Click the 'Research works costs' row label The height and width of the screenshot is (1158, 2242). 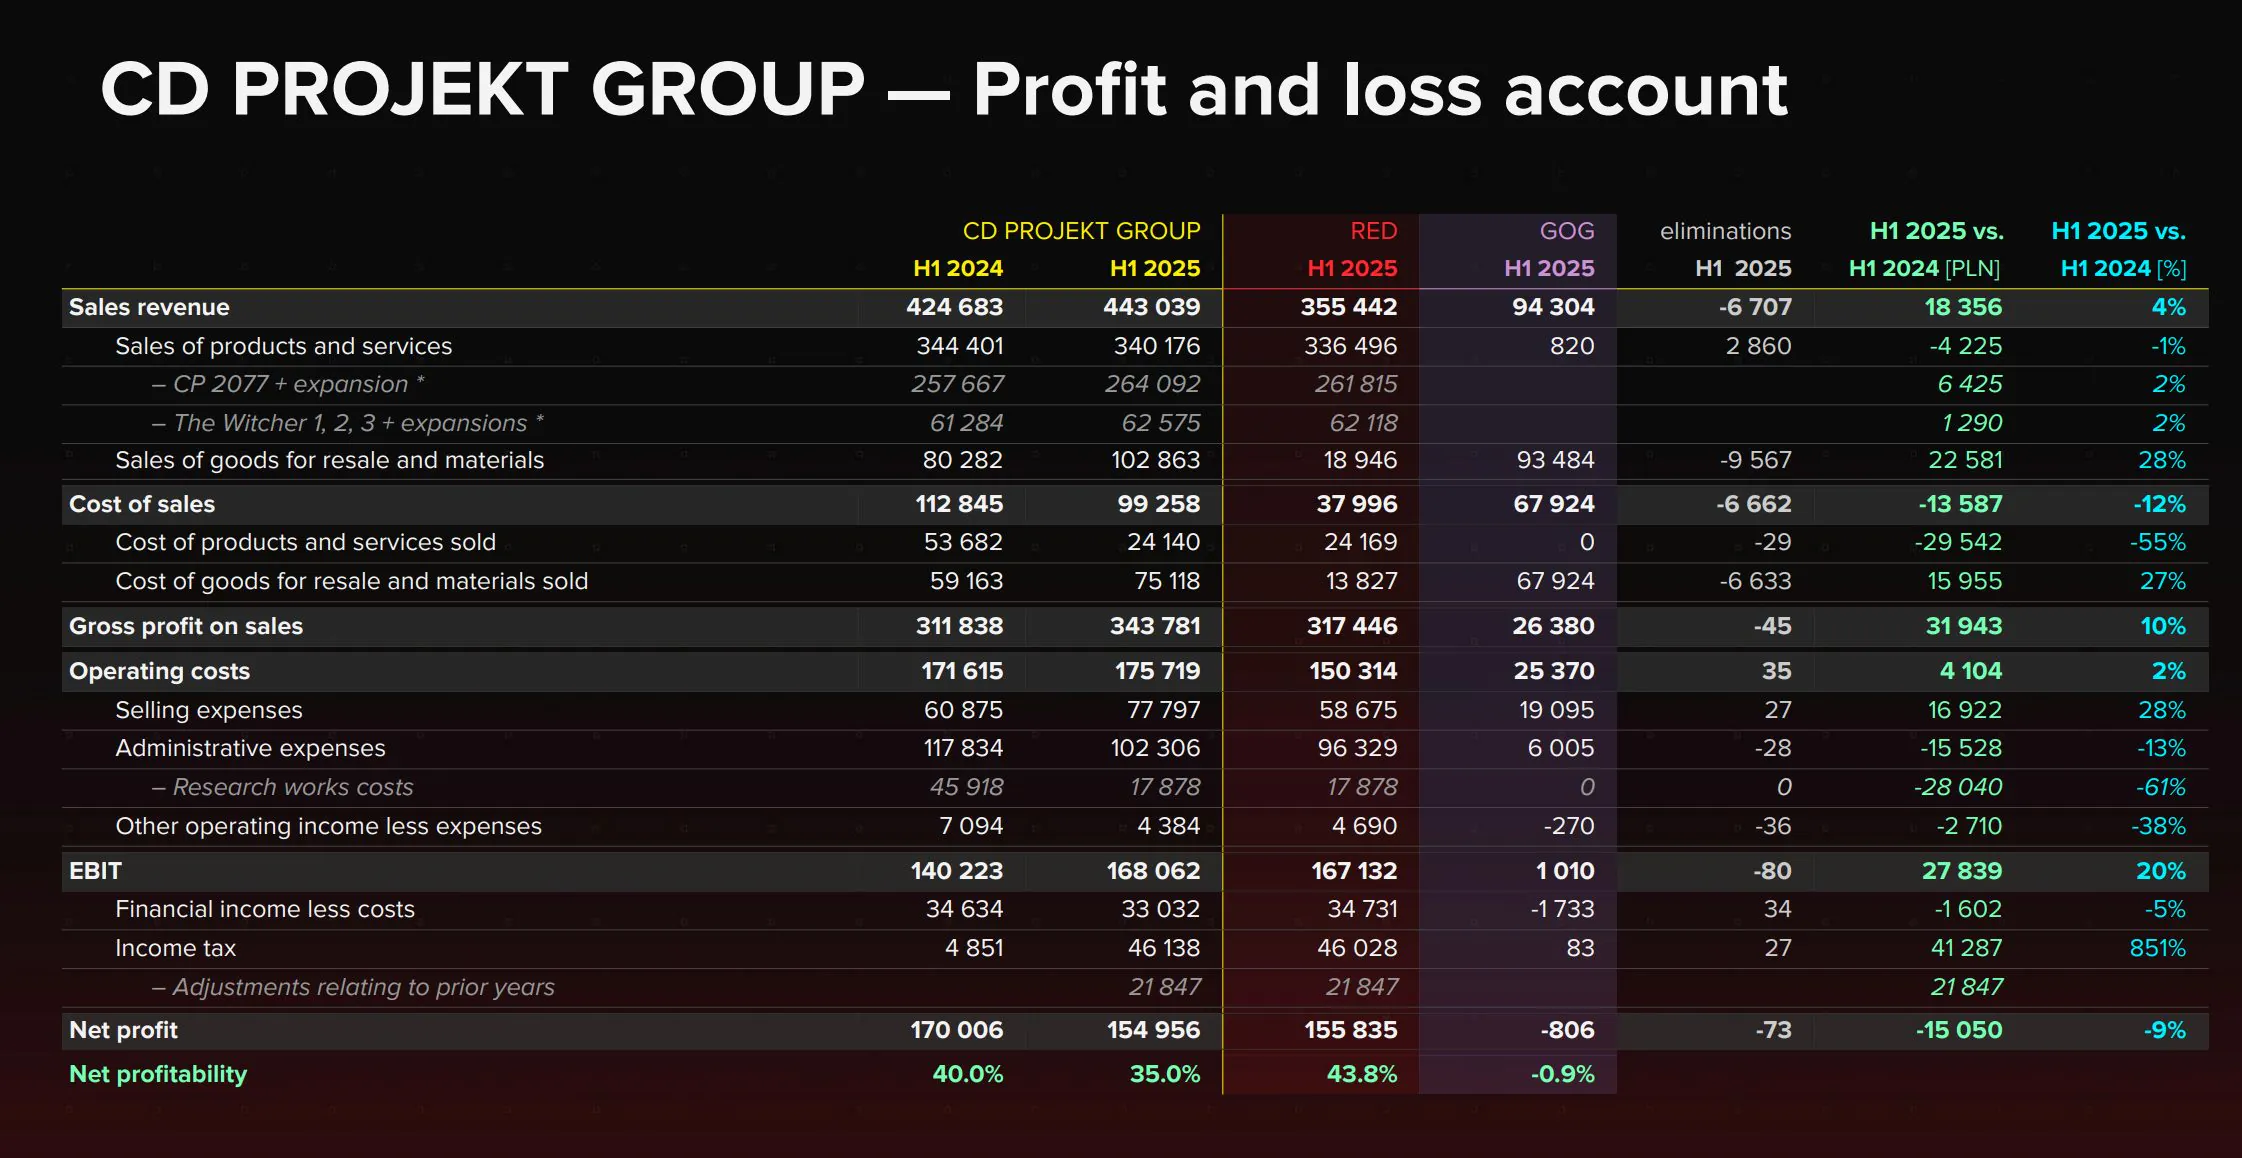tap(292, 787)
